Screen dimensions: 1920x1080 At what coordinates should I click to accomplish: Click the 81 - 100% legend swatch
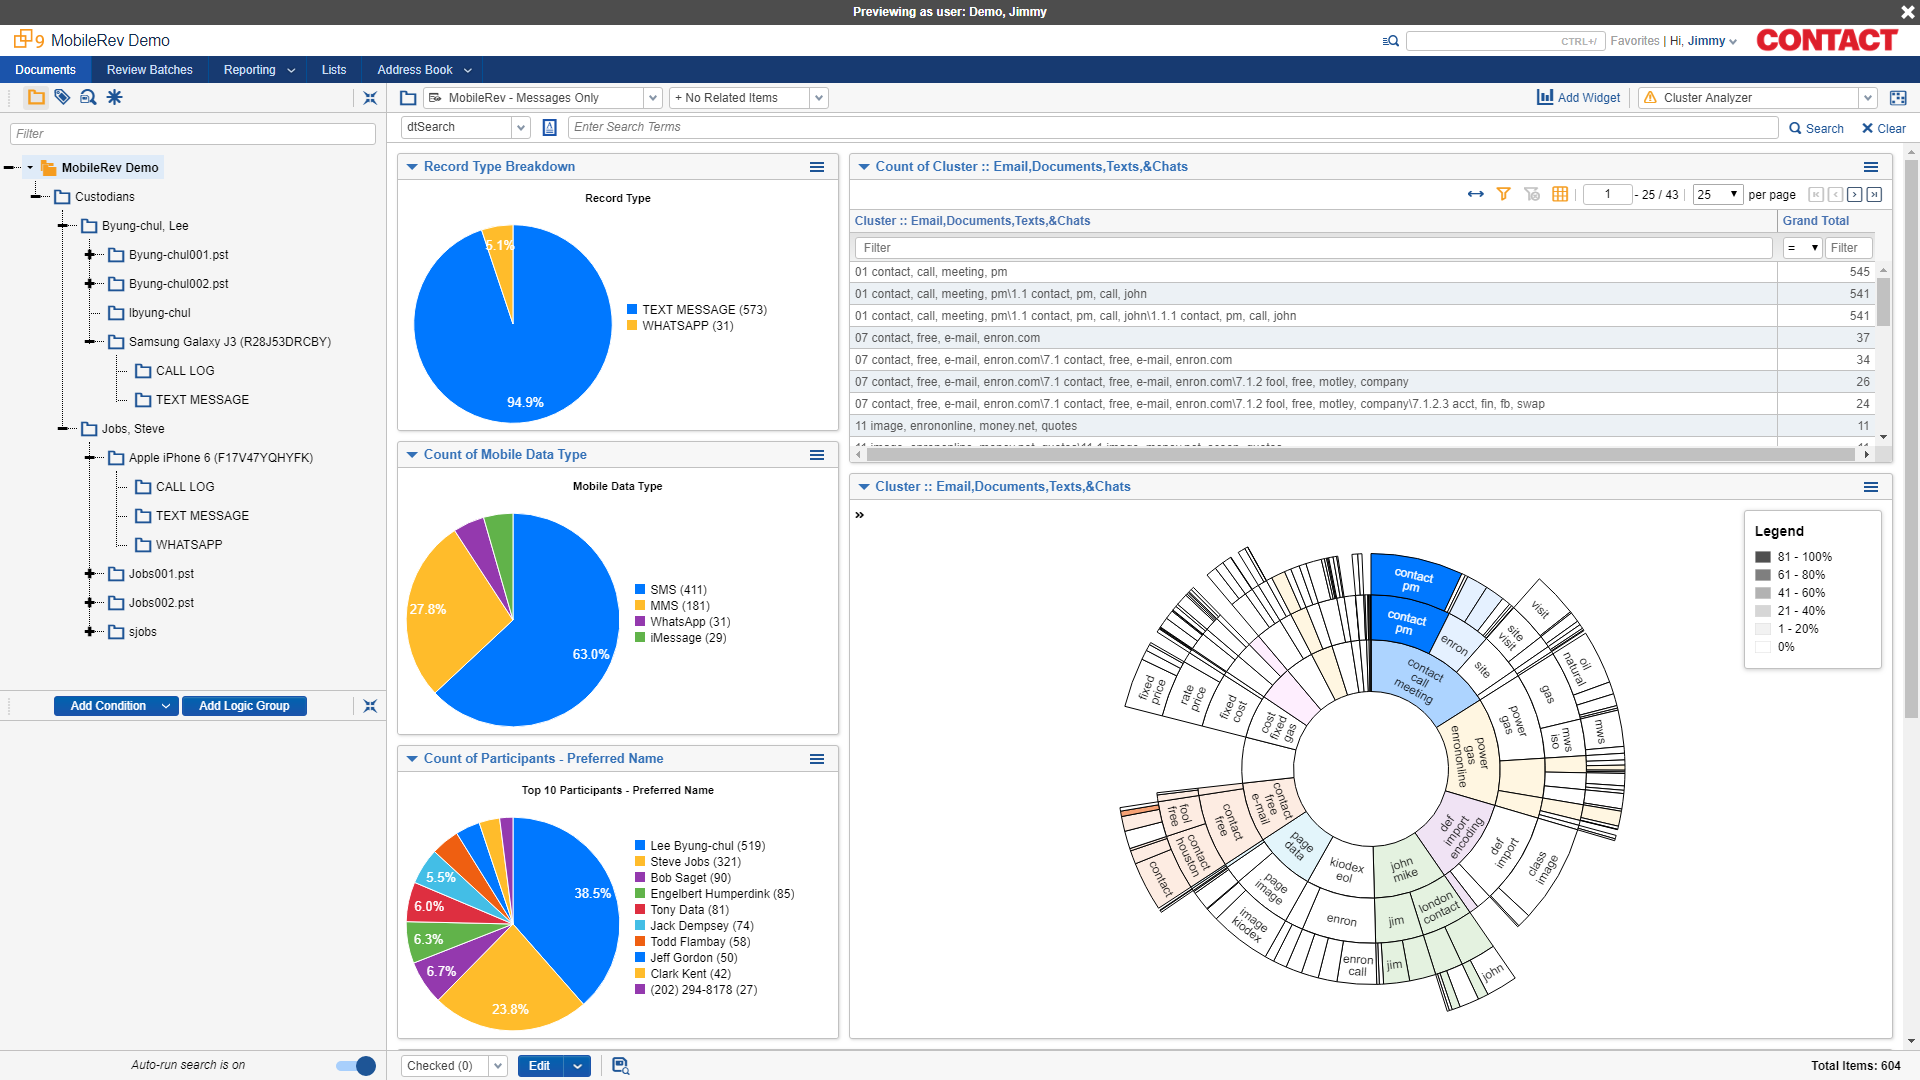(x=1763, y=557)
